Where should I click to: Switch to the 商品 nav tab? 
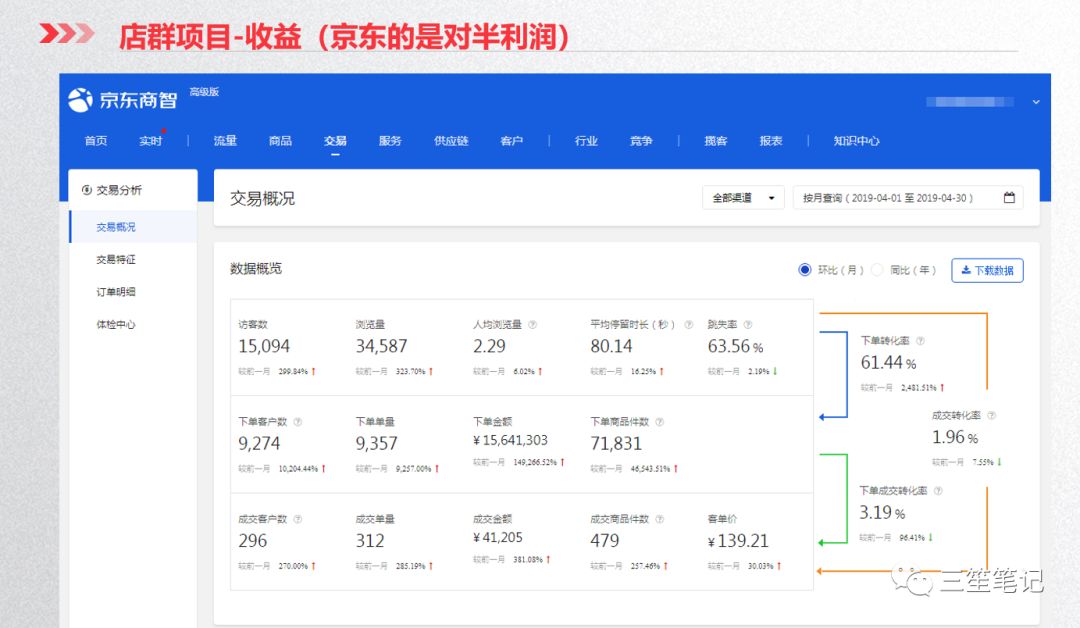point(280,140)
